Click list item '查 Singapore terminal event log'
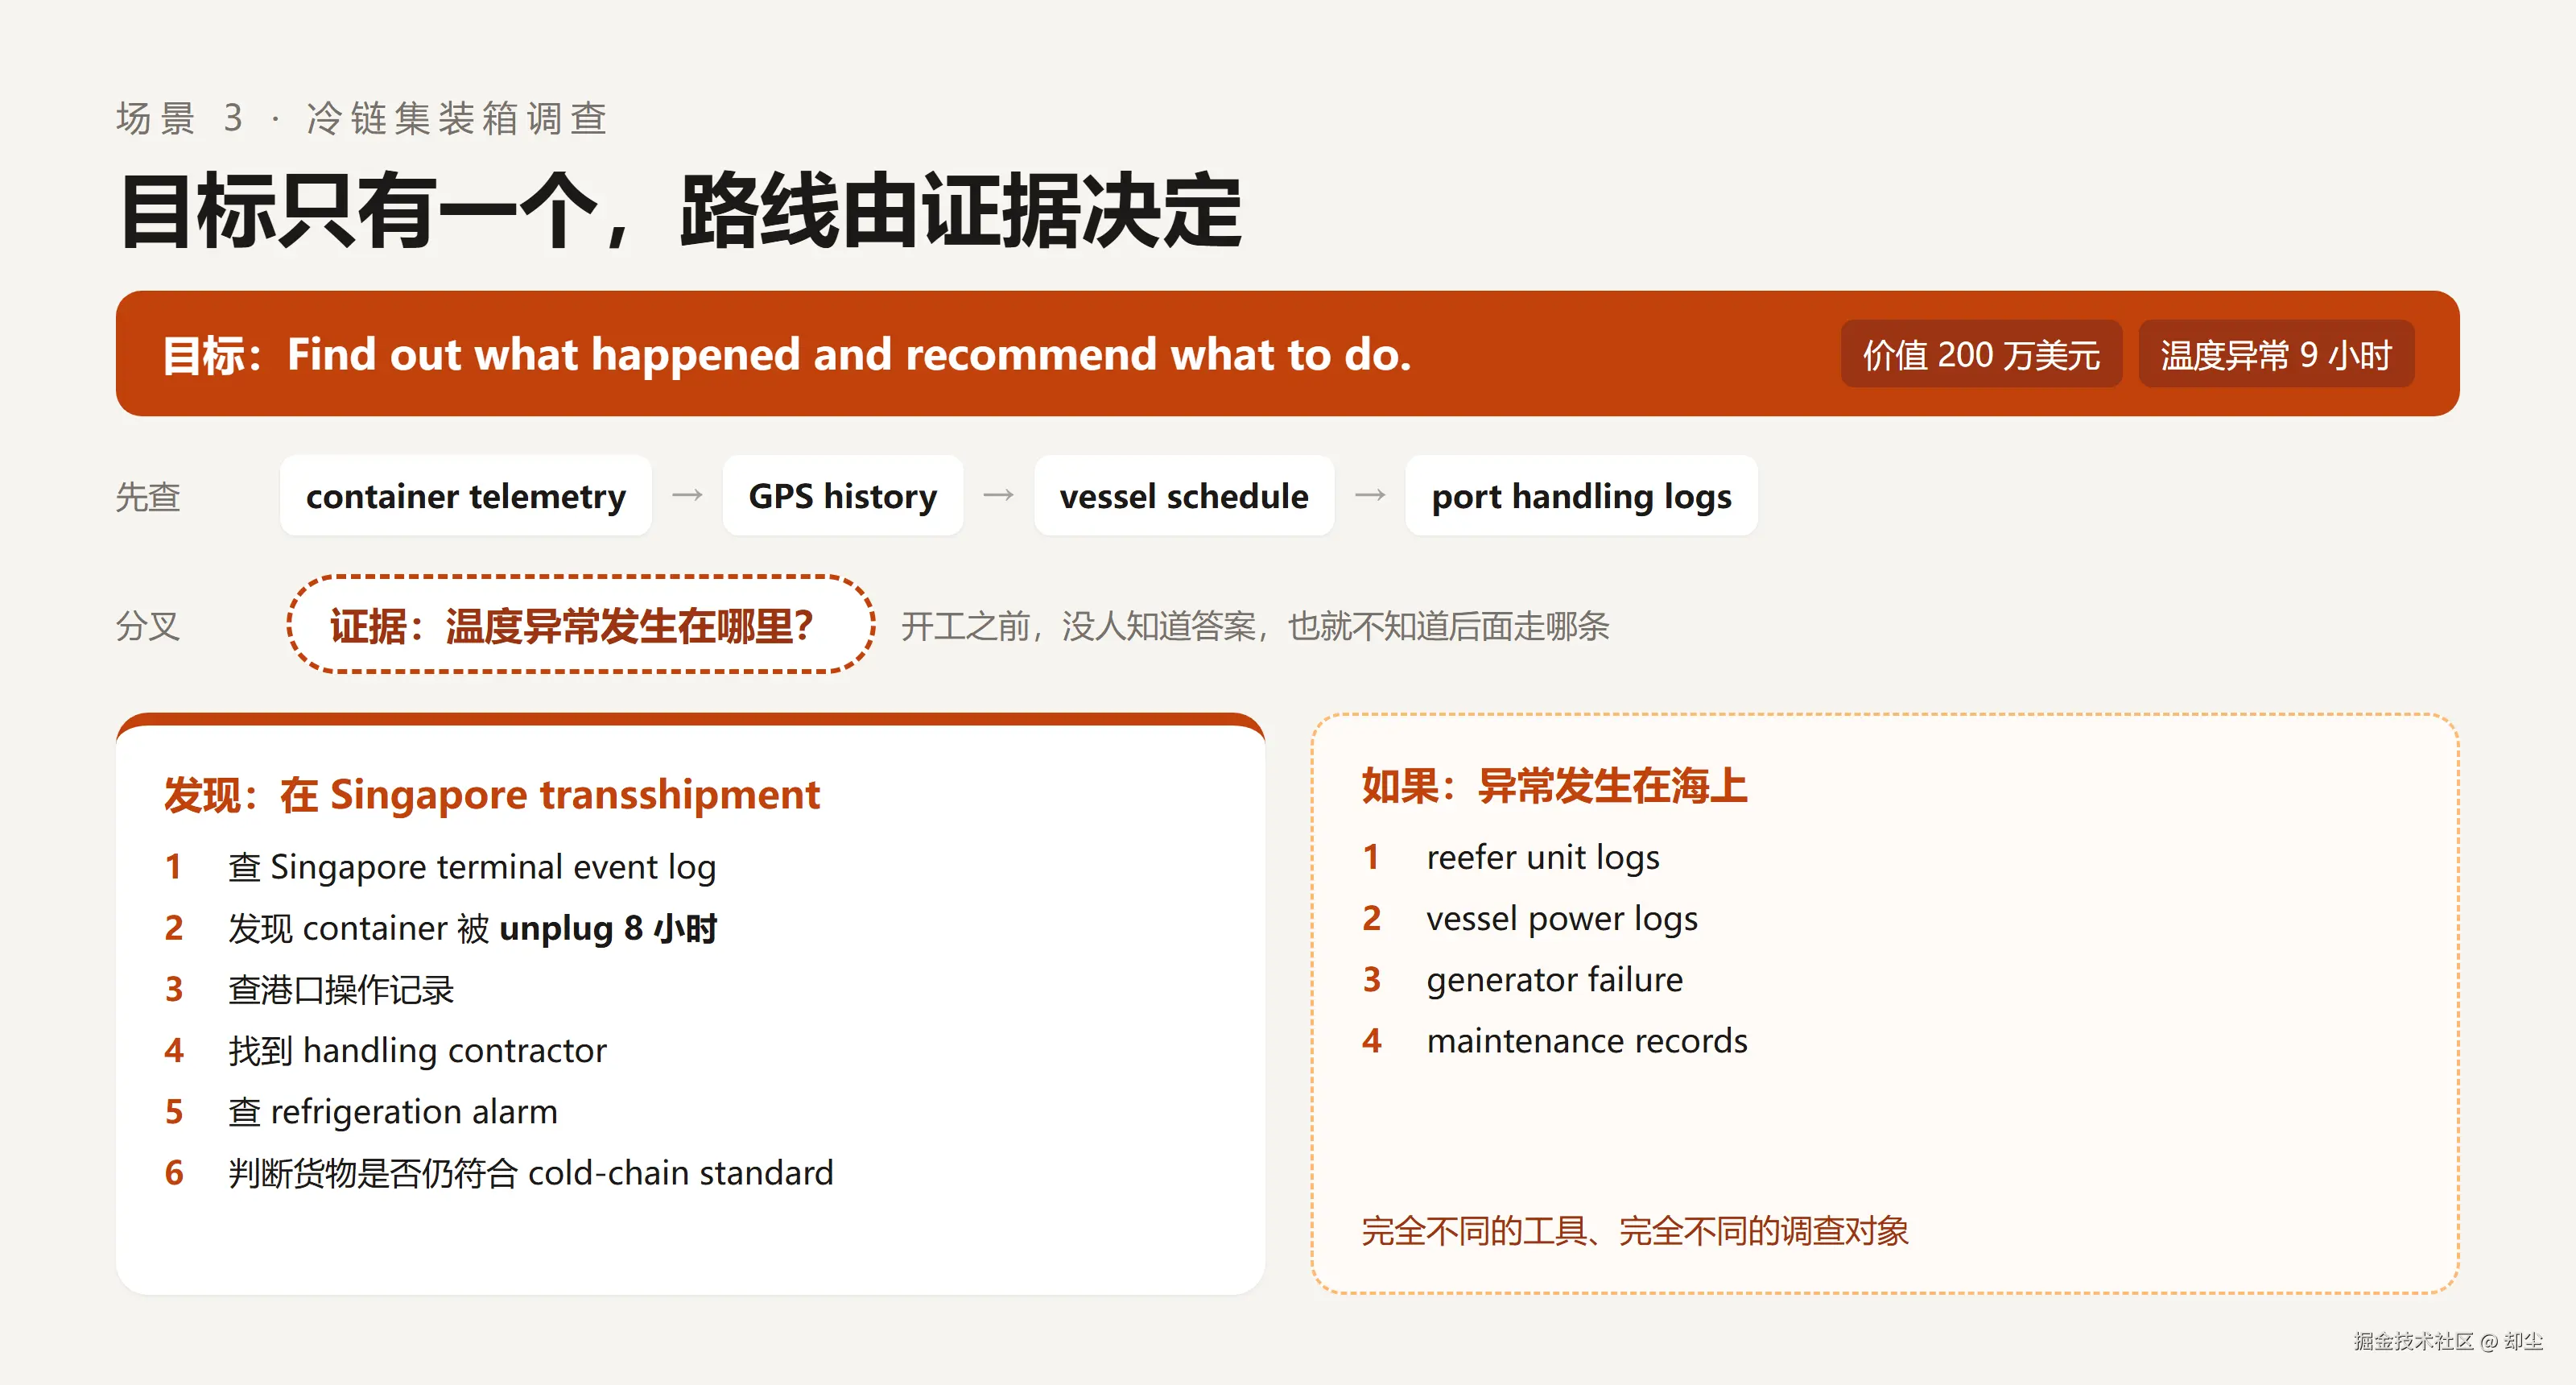This screenshot has height=1385, width=2576. pos(472,867)
